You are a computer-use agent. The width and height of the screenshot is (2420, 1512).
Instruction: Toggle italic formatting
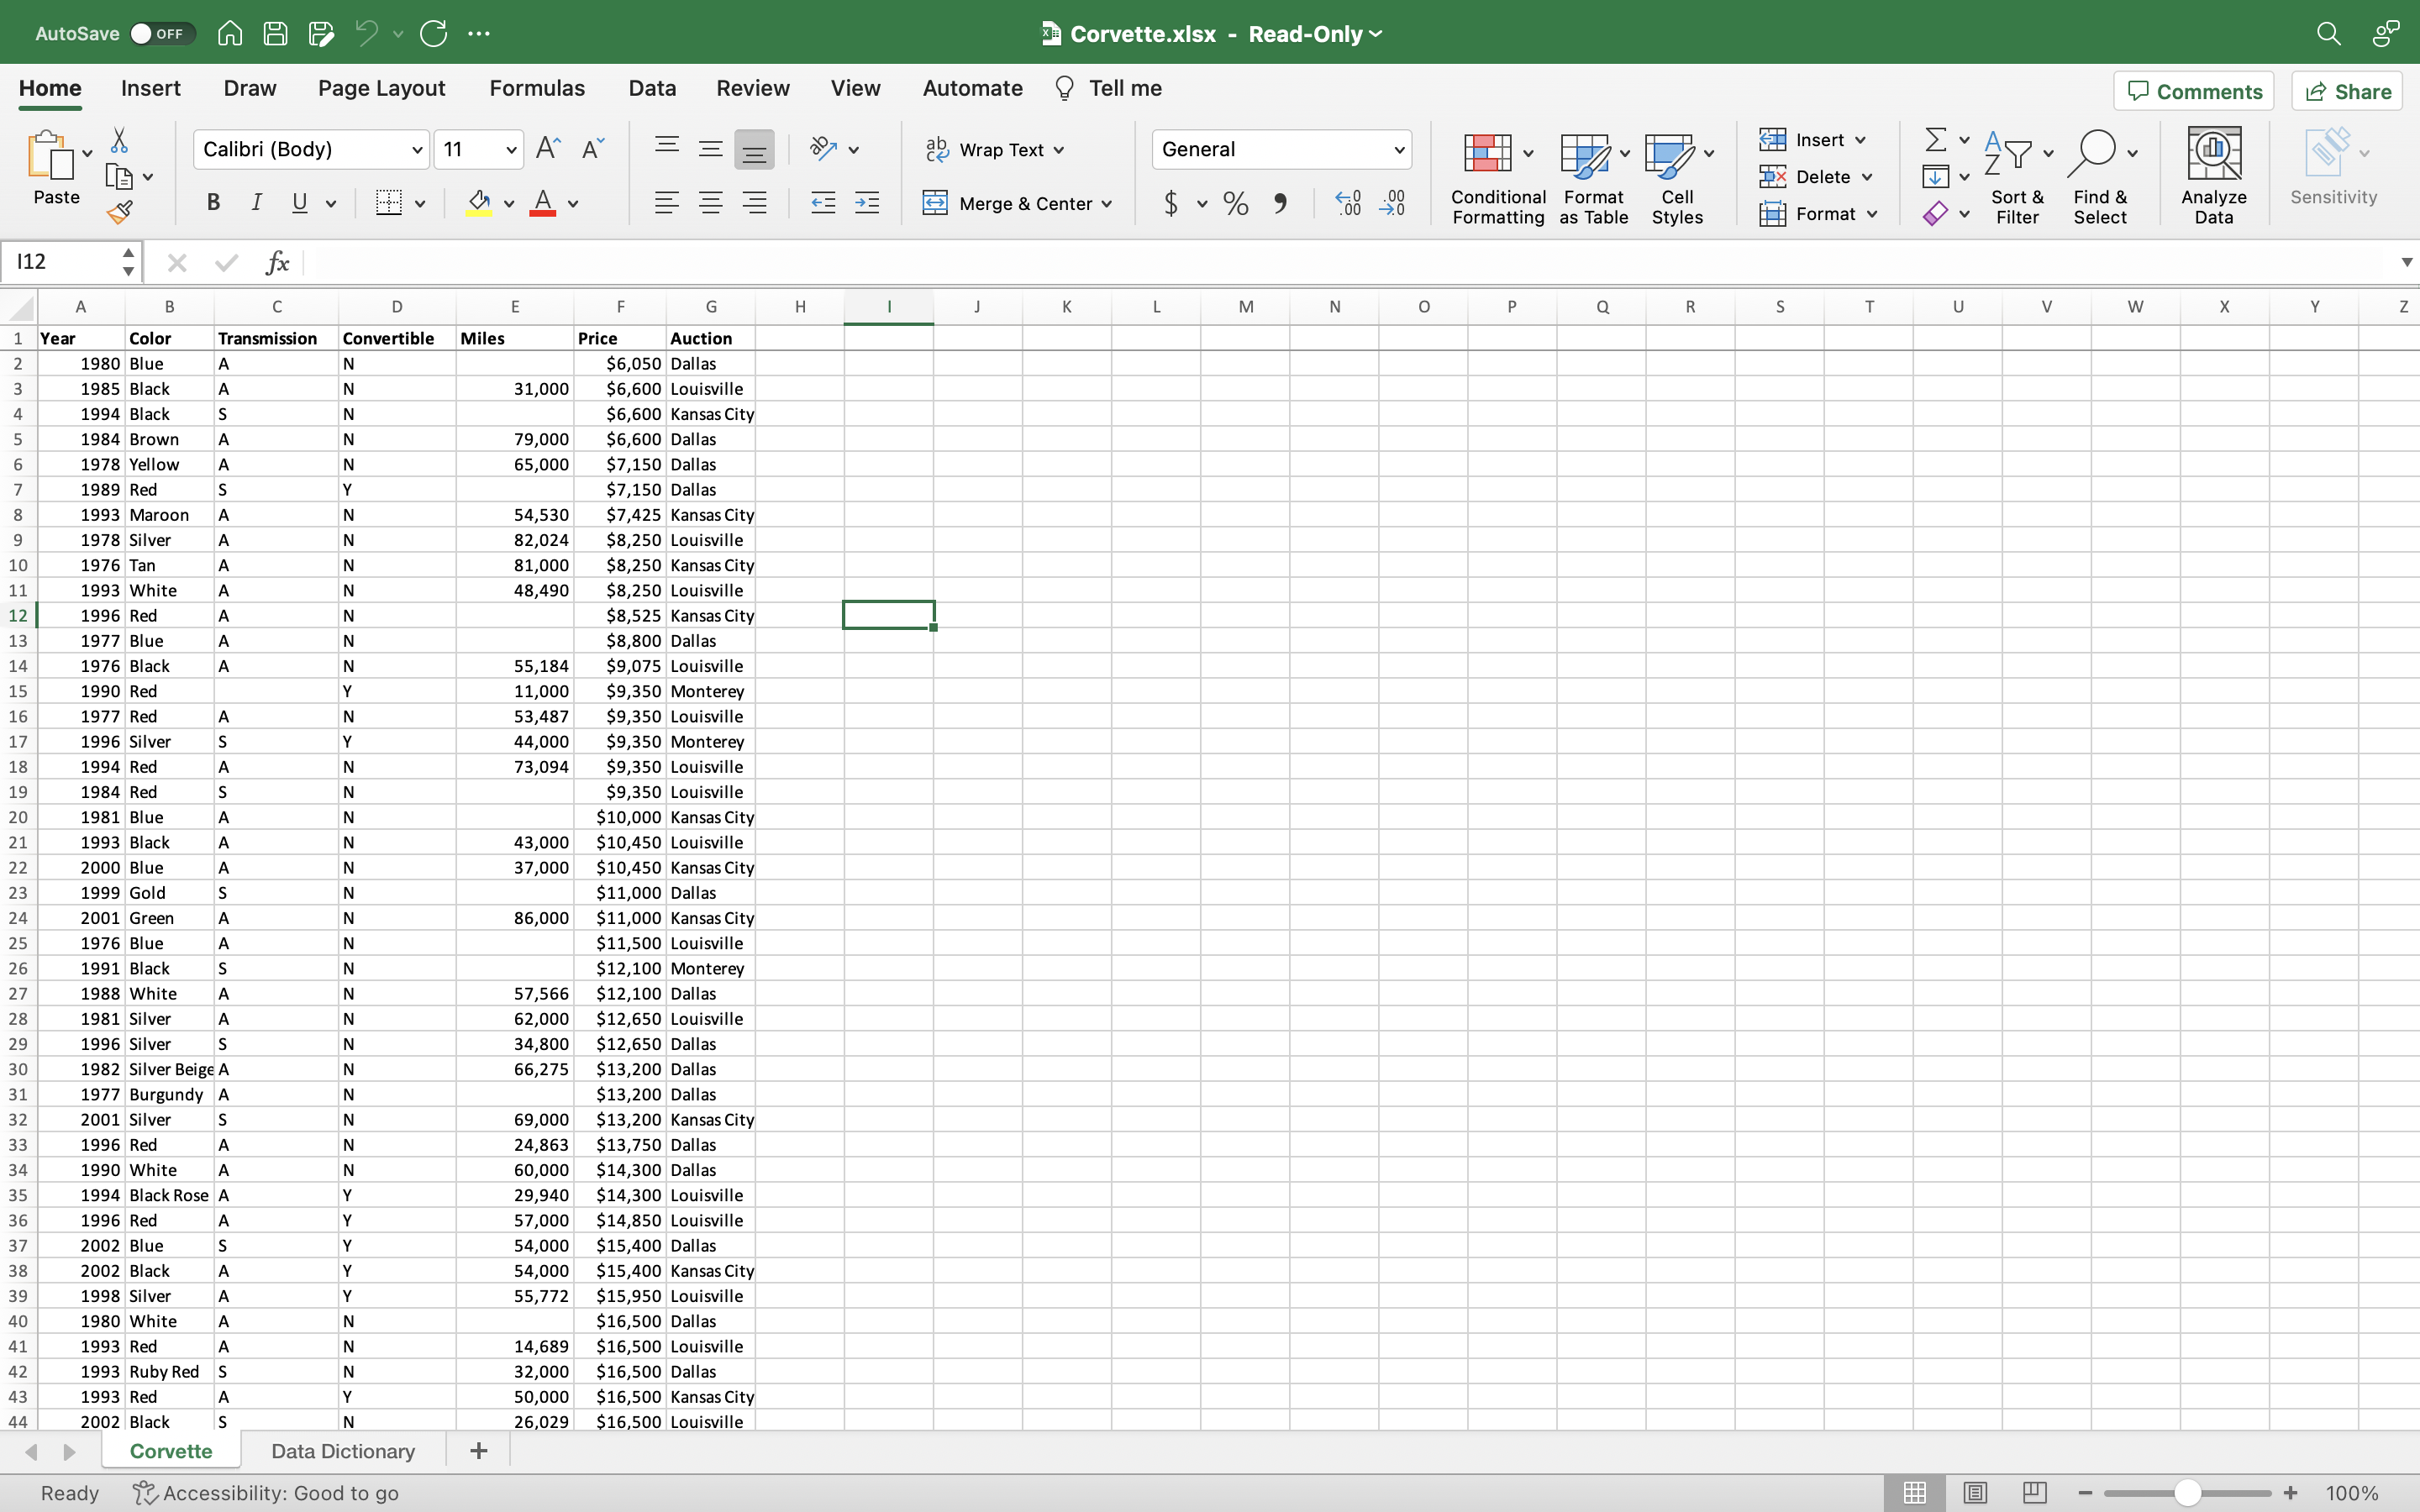[x=257, y=203]
